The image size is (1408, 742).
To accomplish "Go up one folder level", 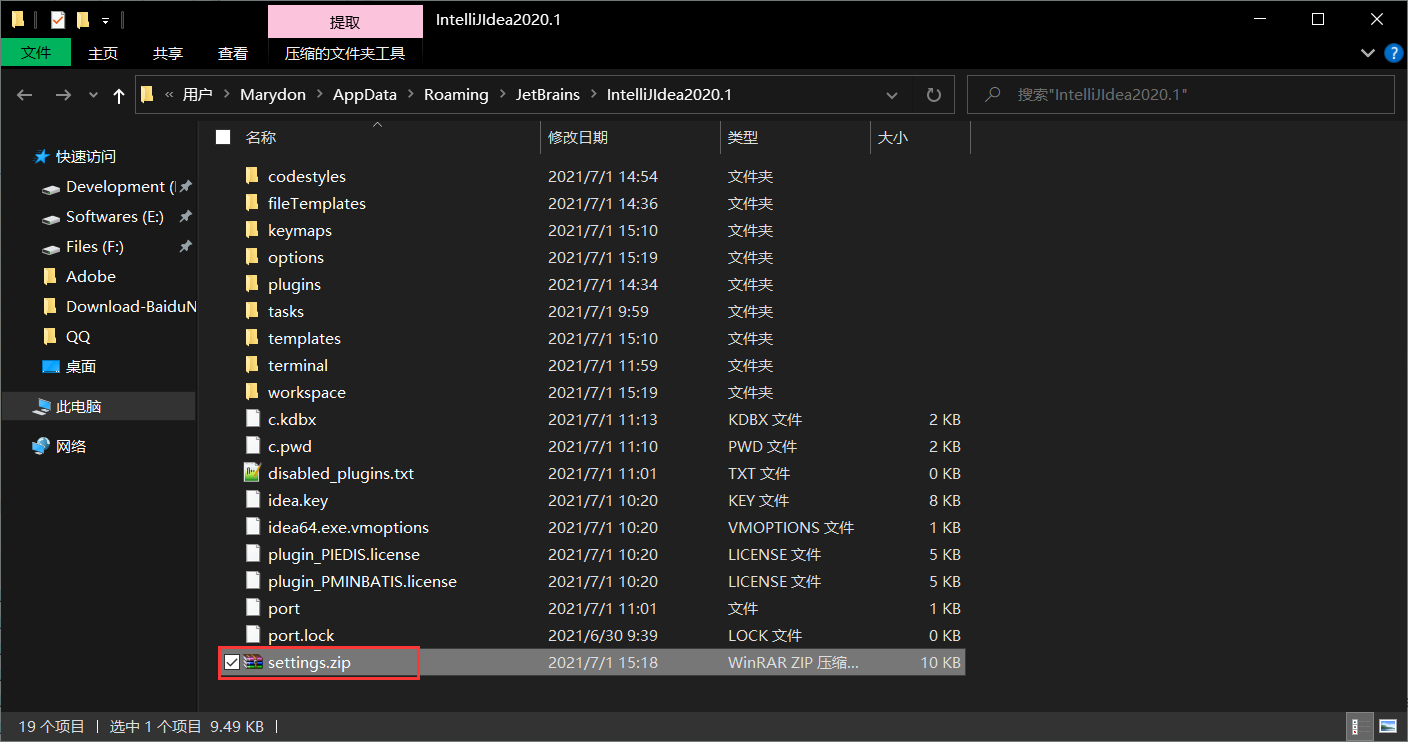I will (119, 95).
